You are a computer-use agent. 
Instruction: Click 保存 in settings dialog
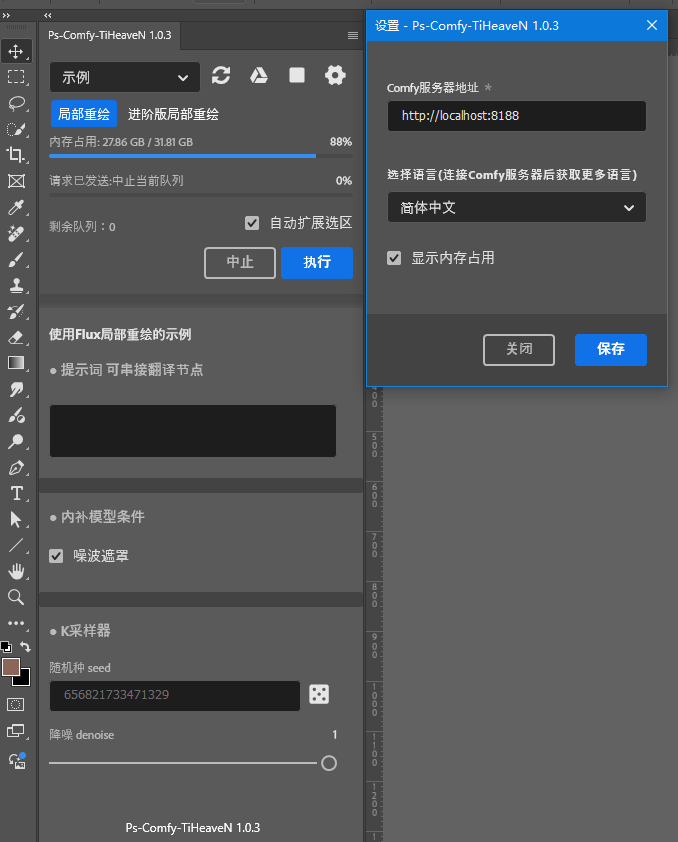coord(611,350)
